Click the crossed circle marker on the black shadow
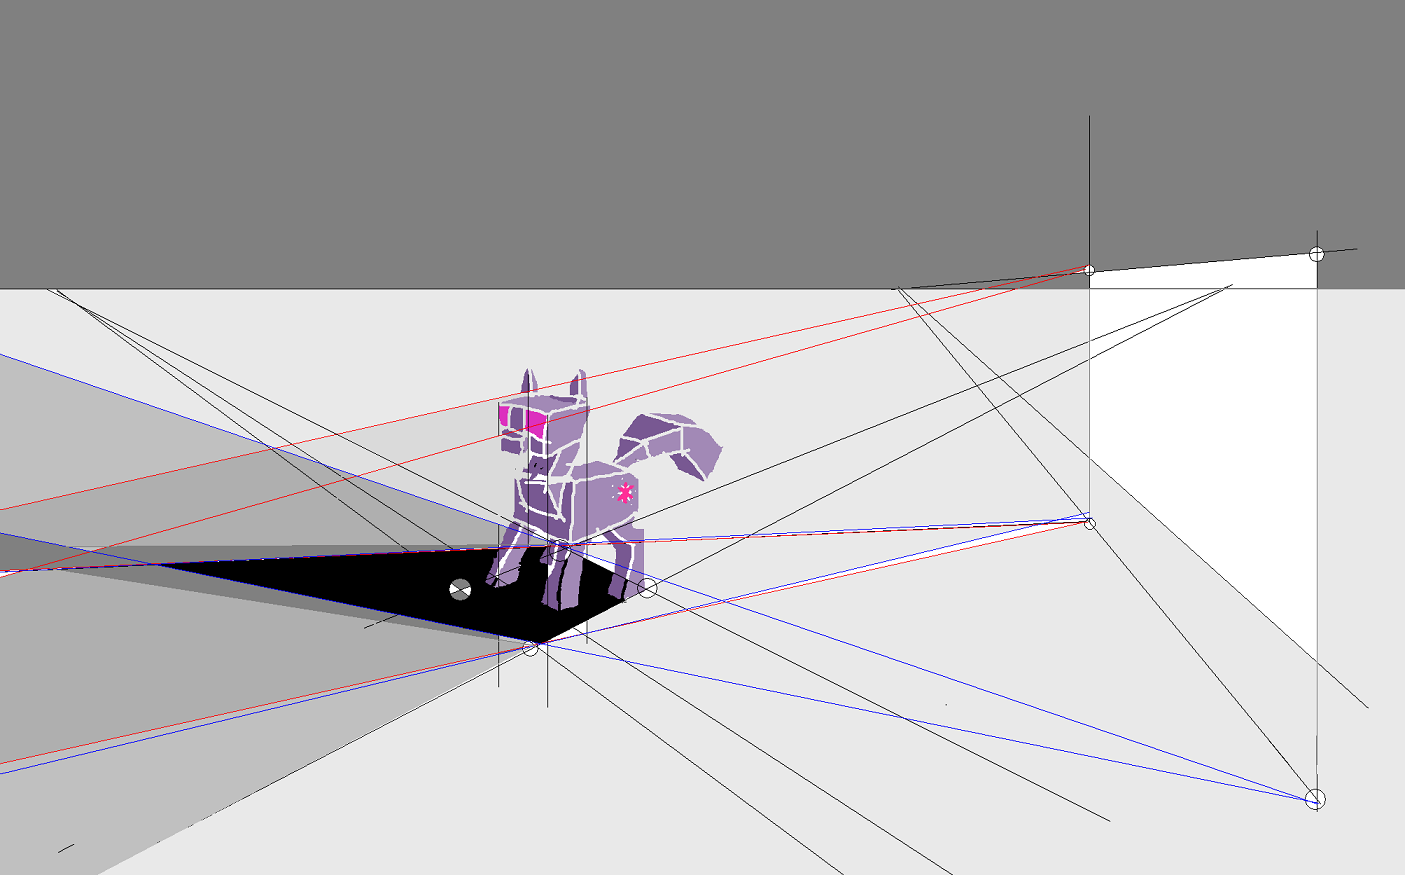This screenshot has height=875, width=1405. point(460,590)
